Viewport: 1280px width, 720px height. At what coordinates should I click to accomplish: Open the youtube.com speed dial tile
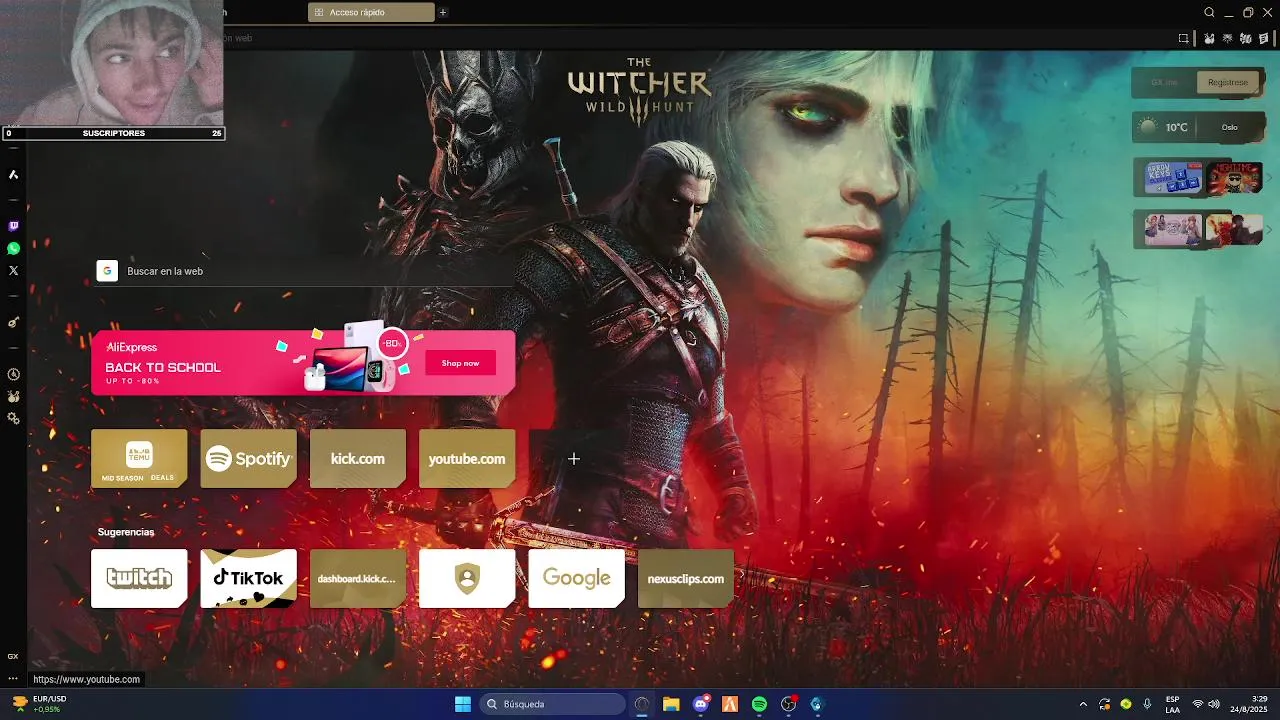pyautogui.click(x=467, y=458)
